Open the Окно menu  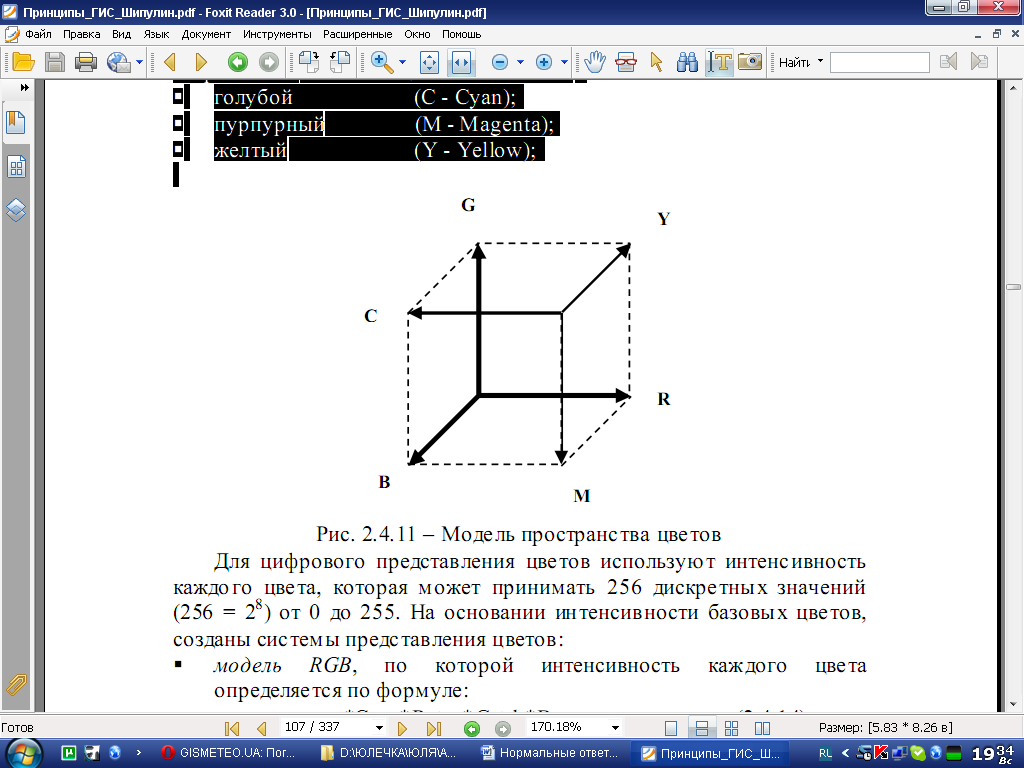coord(417,34)
